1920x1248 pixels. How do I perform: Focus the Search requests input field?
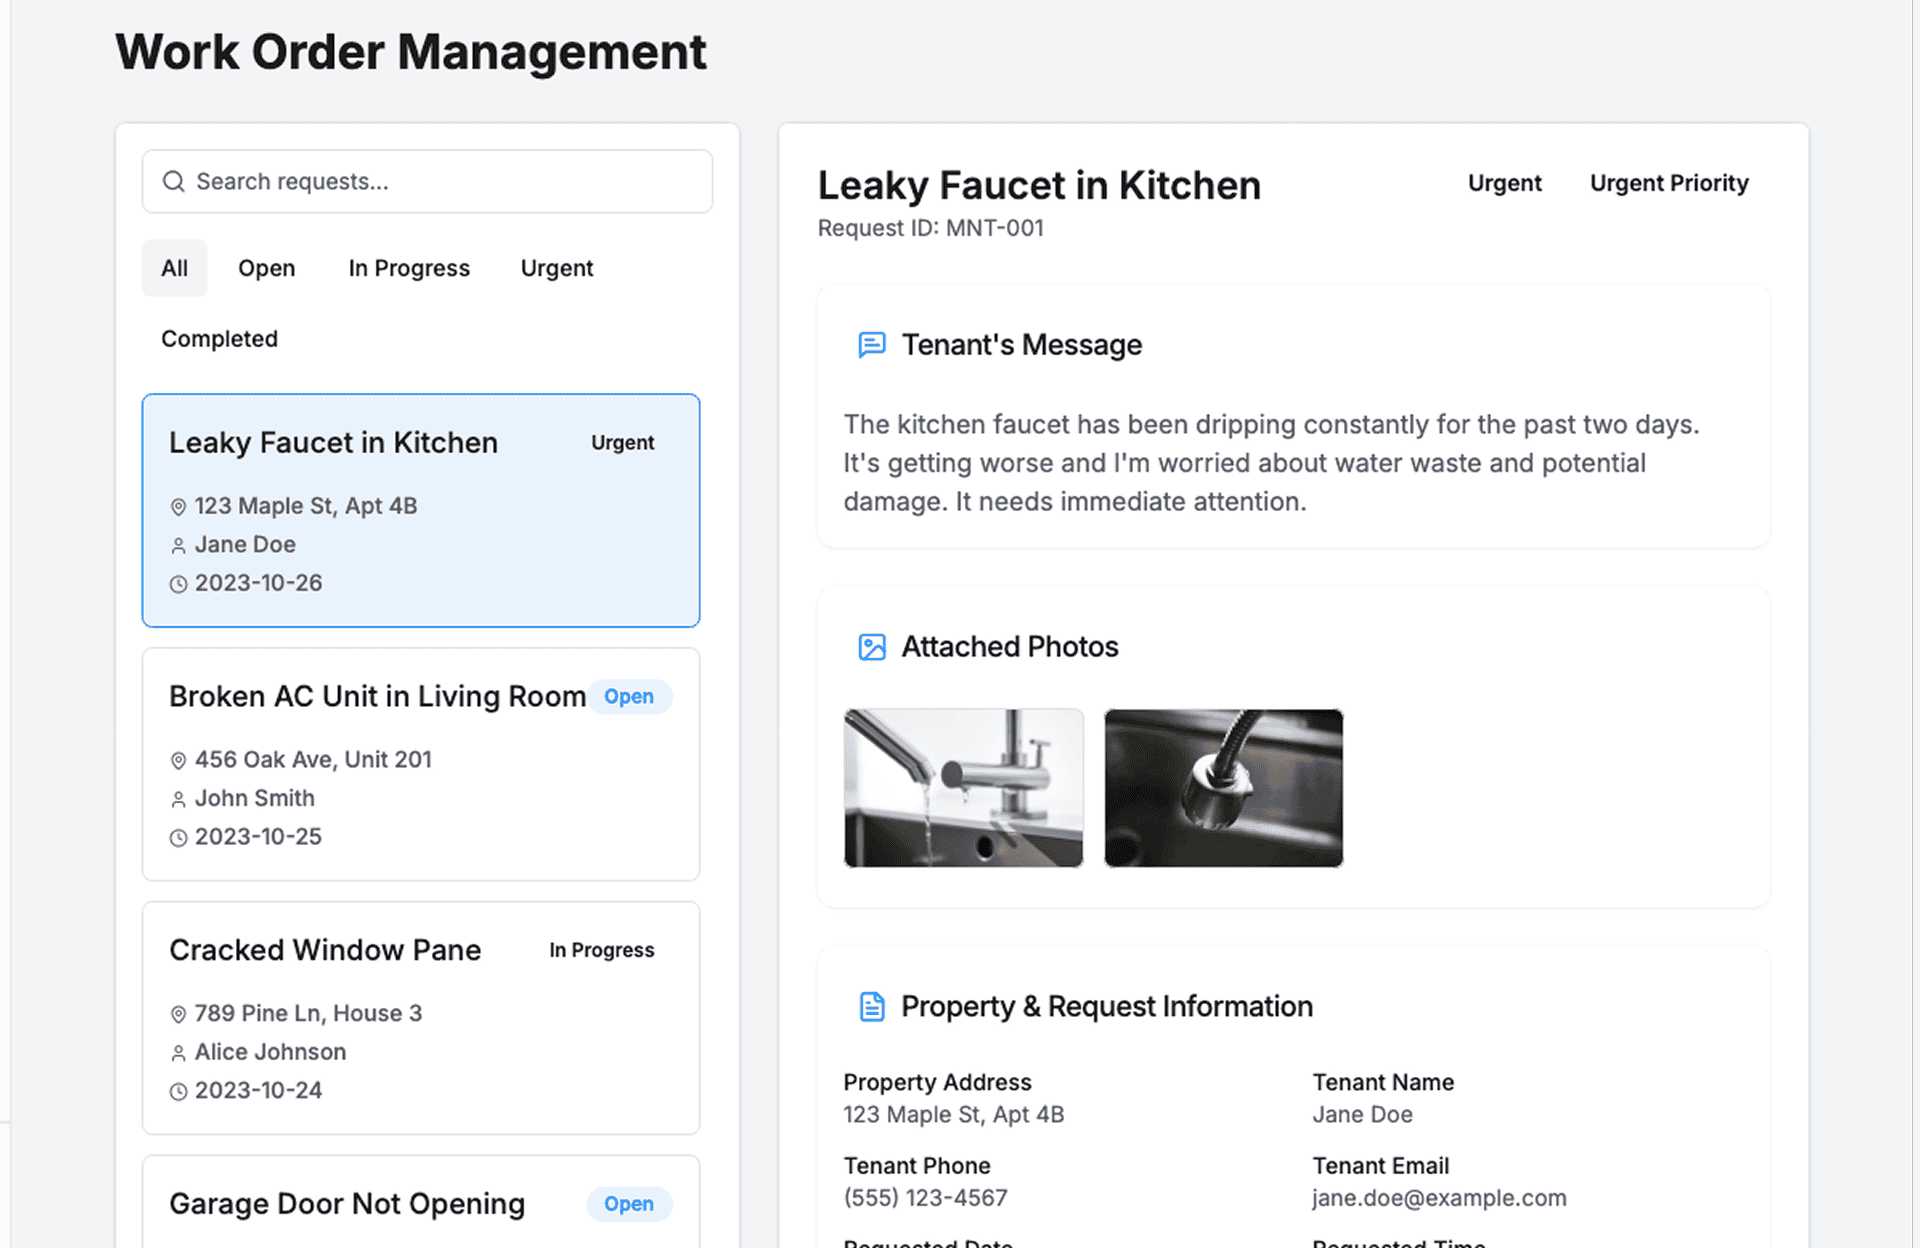[440, 181]
